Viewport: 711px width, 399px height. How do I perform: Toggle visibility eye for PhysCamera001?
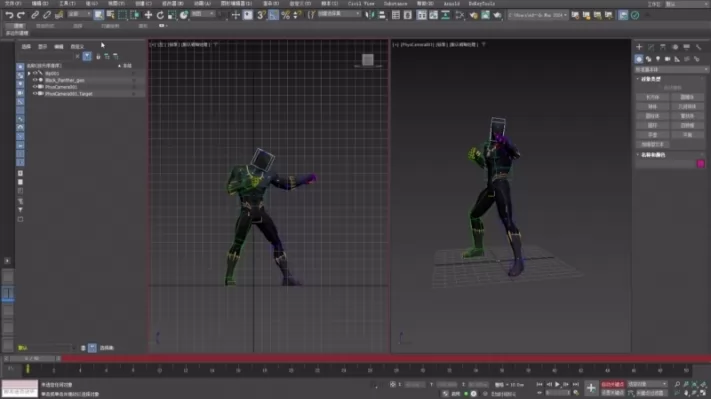pos(35,87)
